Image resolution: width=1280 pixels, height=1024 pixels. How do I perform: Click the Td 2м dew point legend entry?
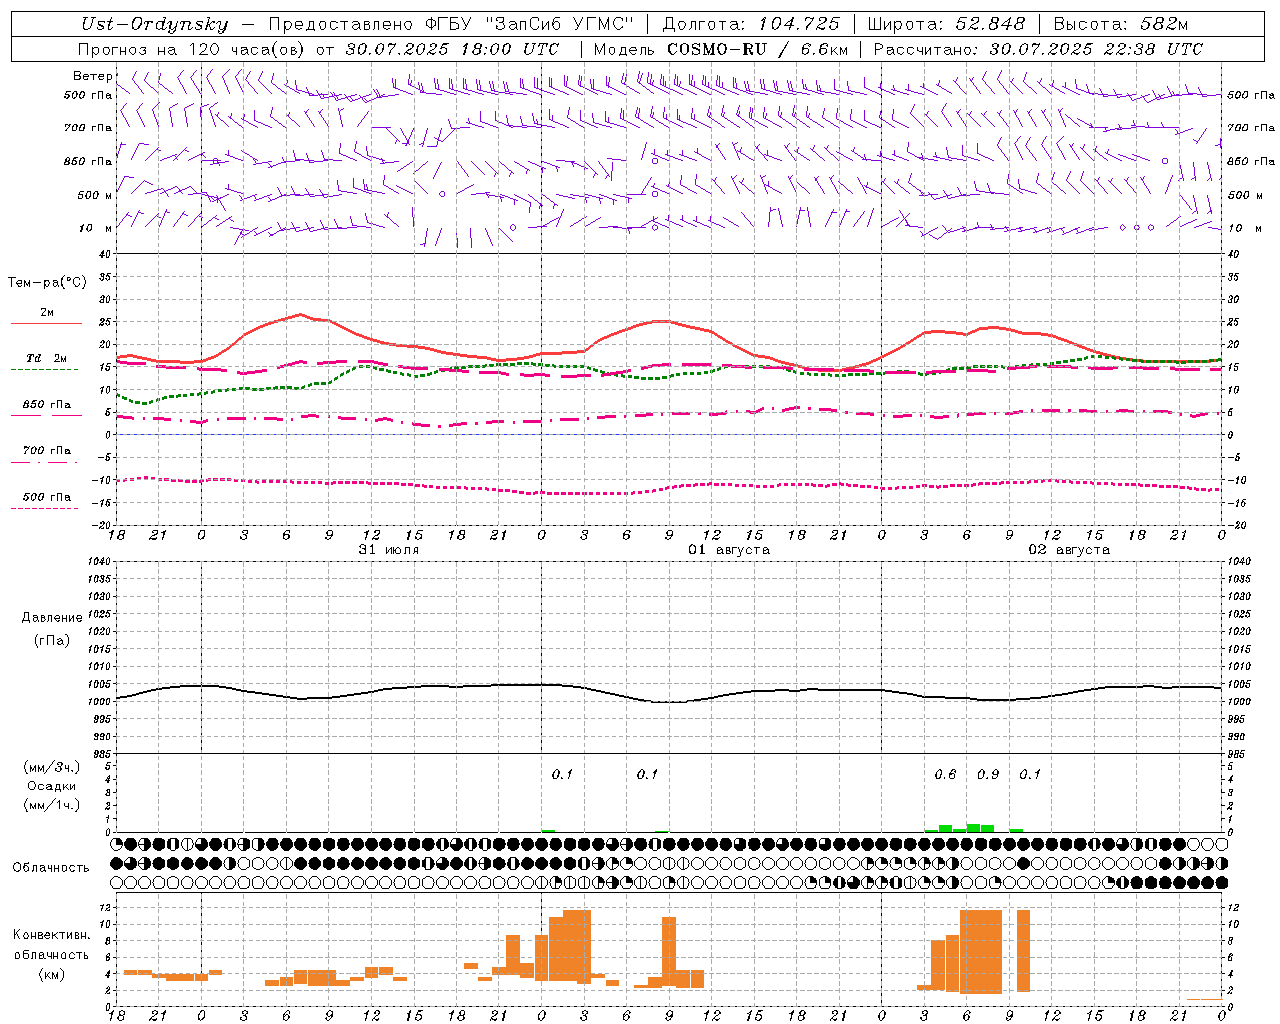click(x=47, y=358)
